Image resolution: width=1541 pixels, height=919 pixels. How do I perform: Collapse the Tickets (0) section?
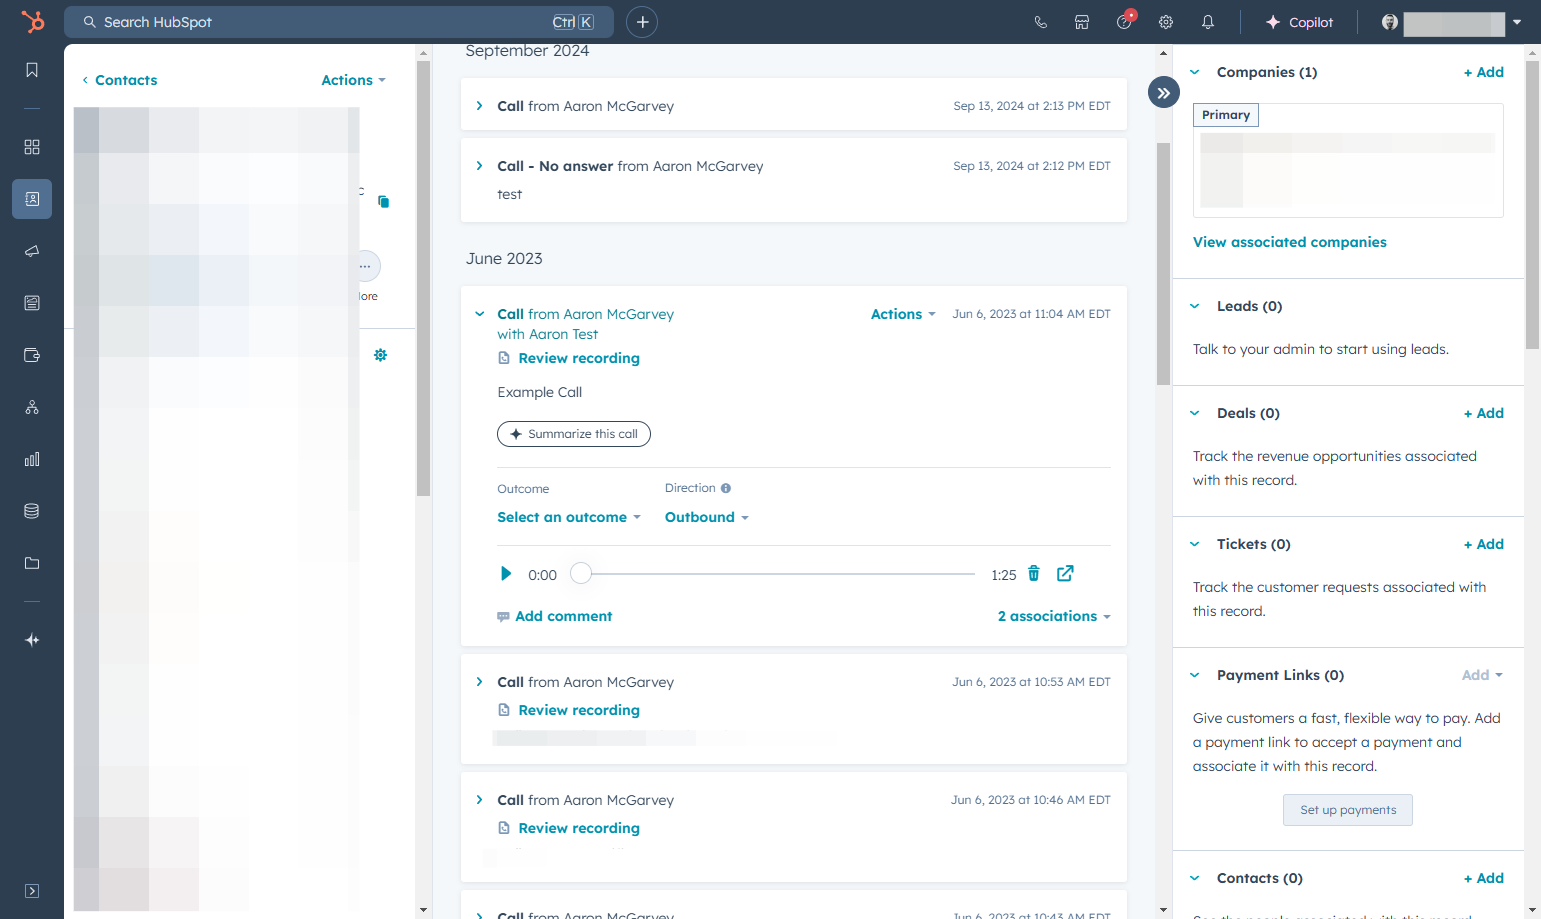[1195, 544]
